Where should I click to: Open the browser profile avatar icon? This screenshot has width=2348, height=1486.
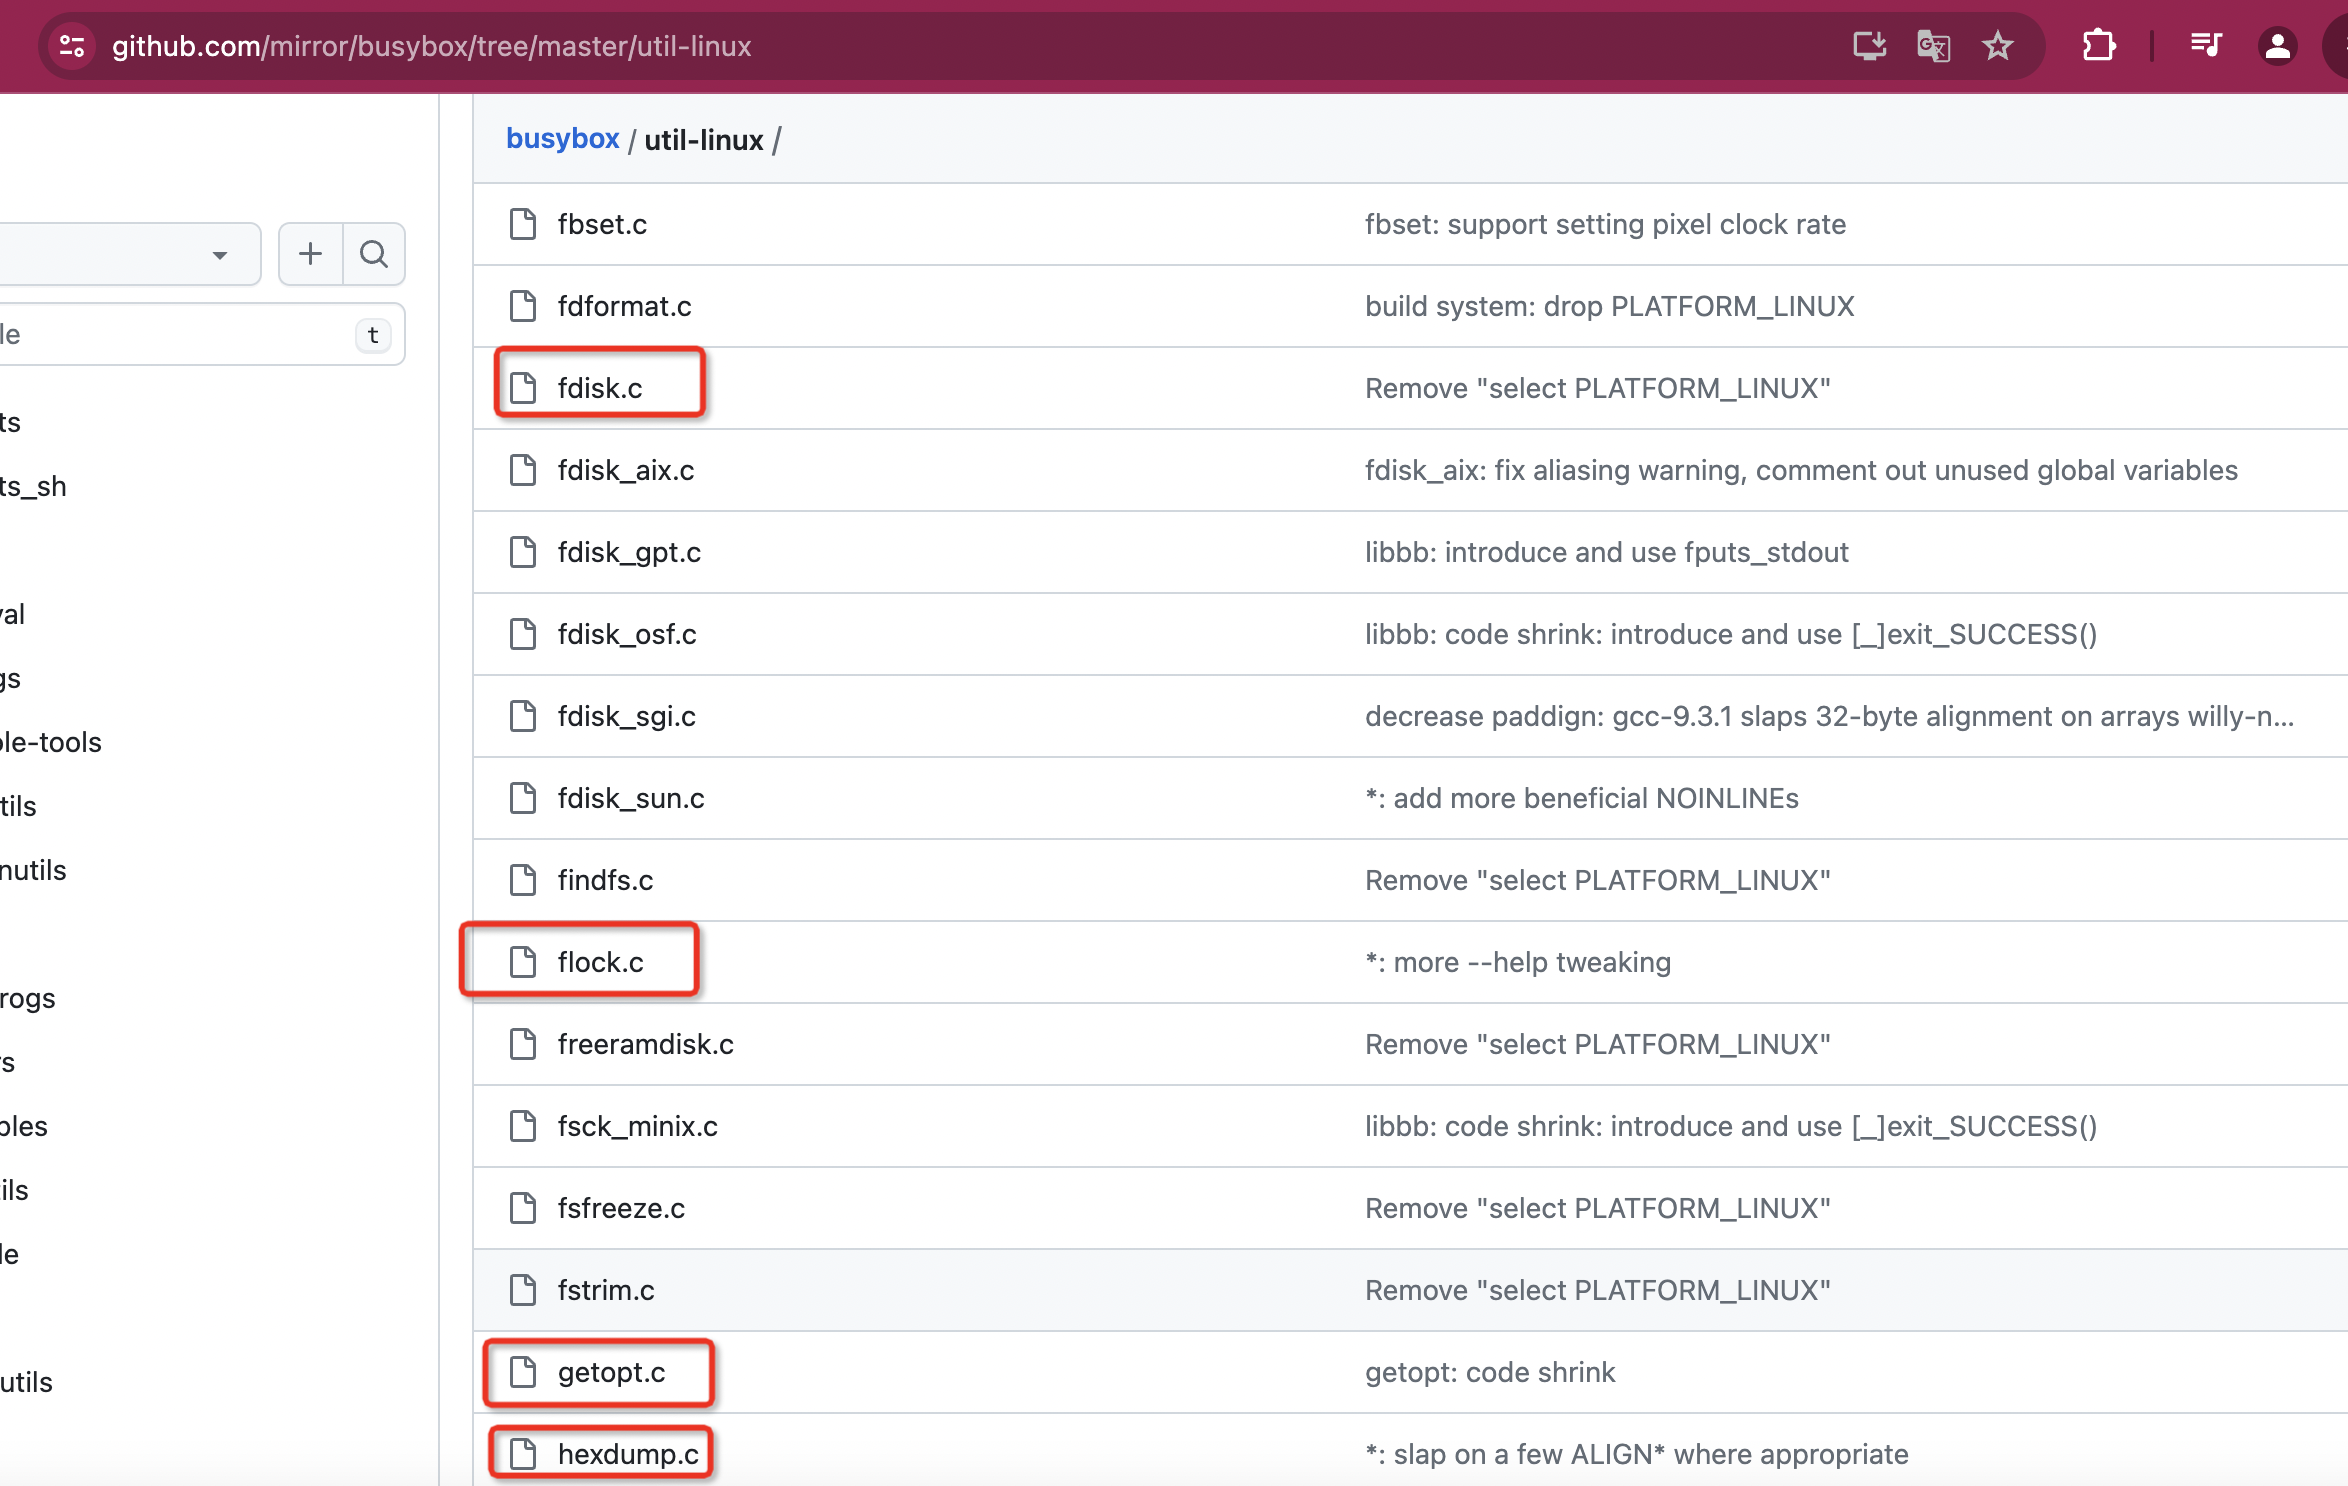coord(2278,46)
